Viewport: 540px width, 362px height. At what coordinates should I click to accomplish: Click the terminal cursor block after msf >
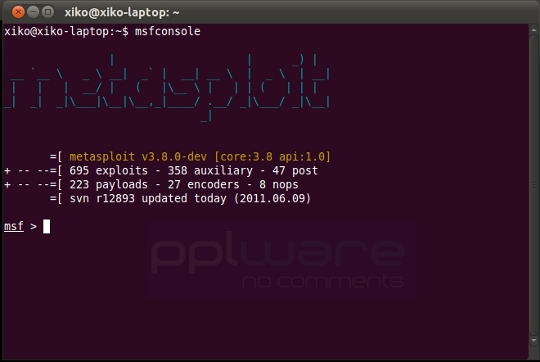pyautogui.click(x=46, y=226)
